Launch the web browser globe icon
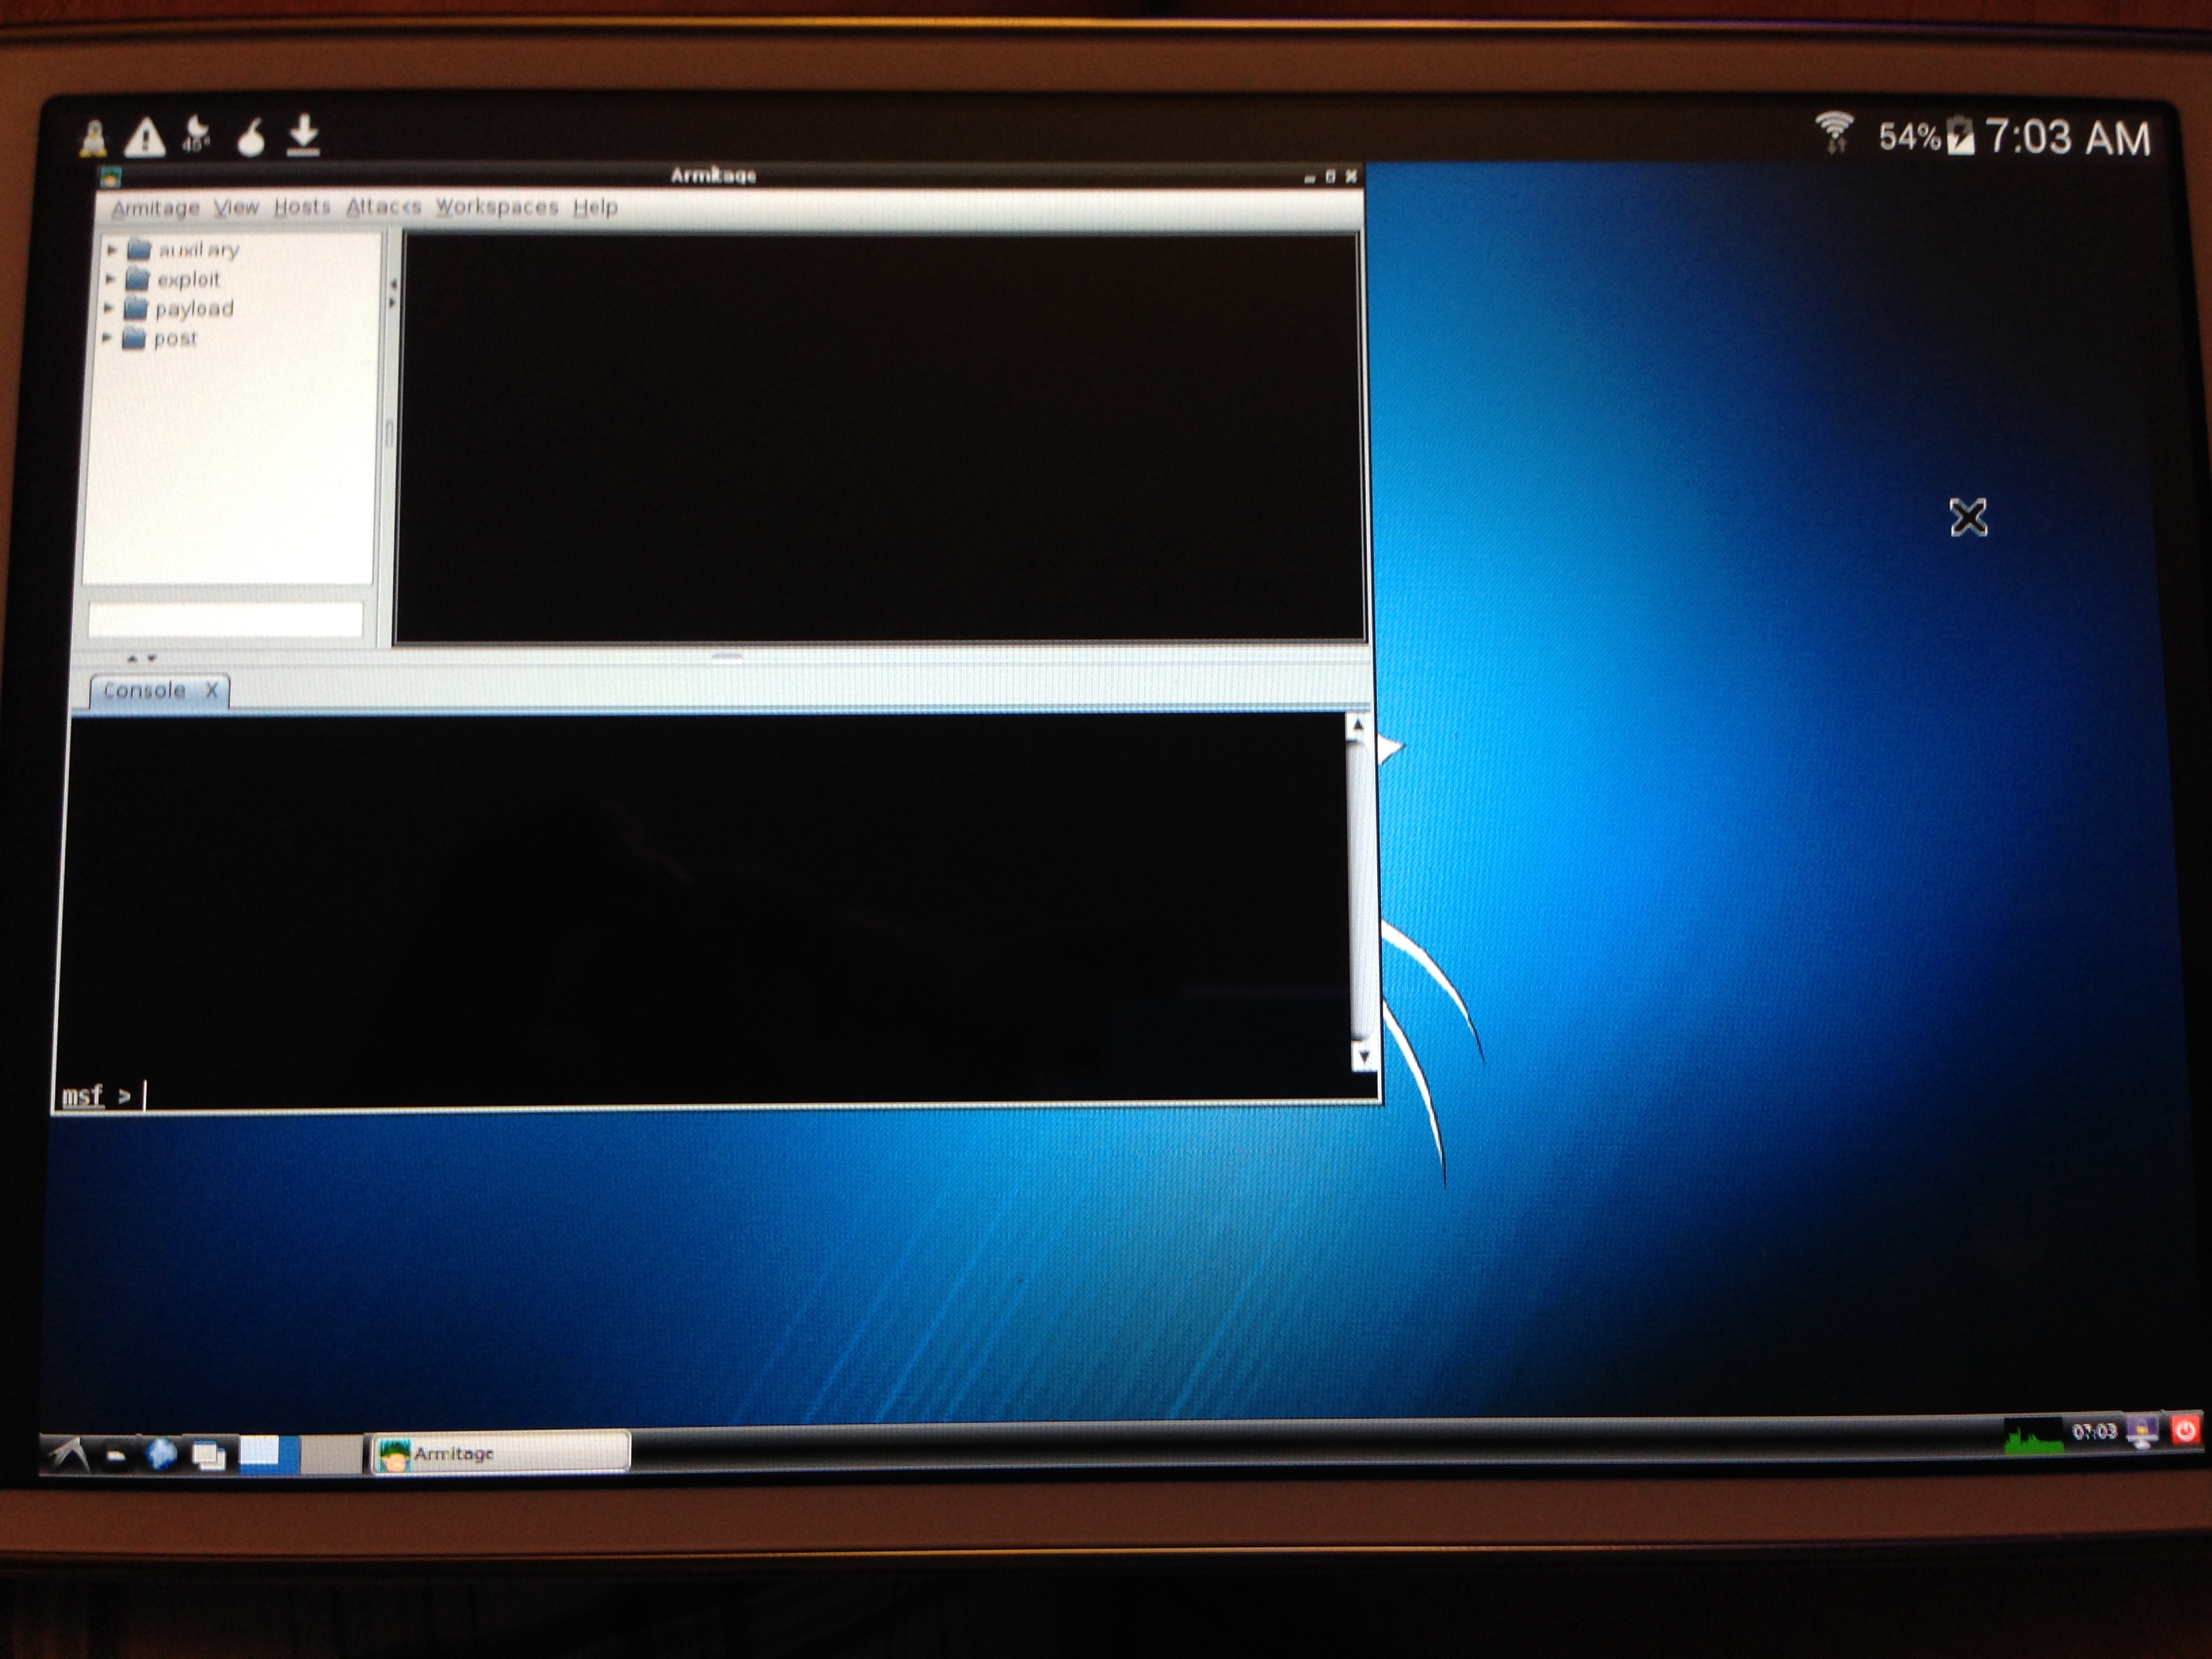This screenshot has height=1659, width=2212. tap(161, 1455)
